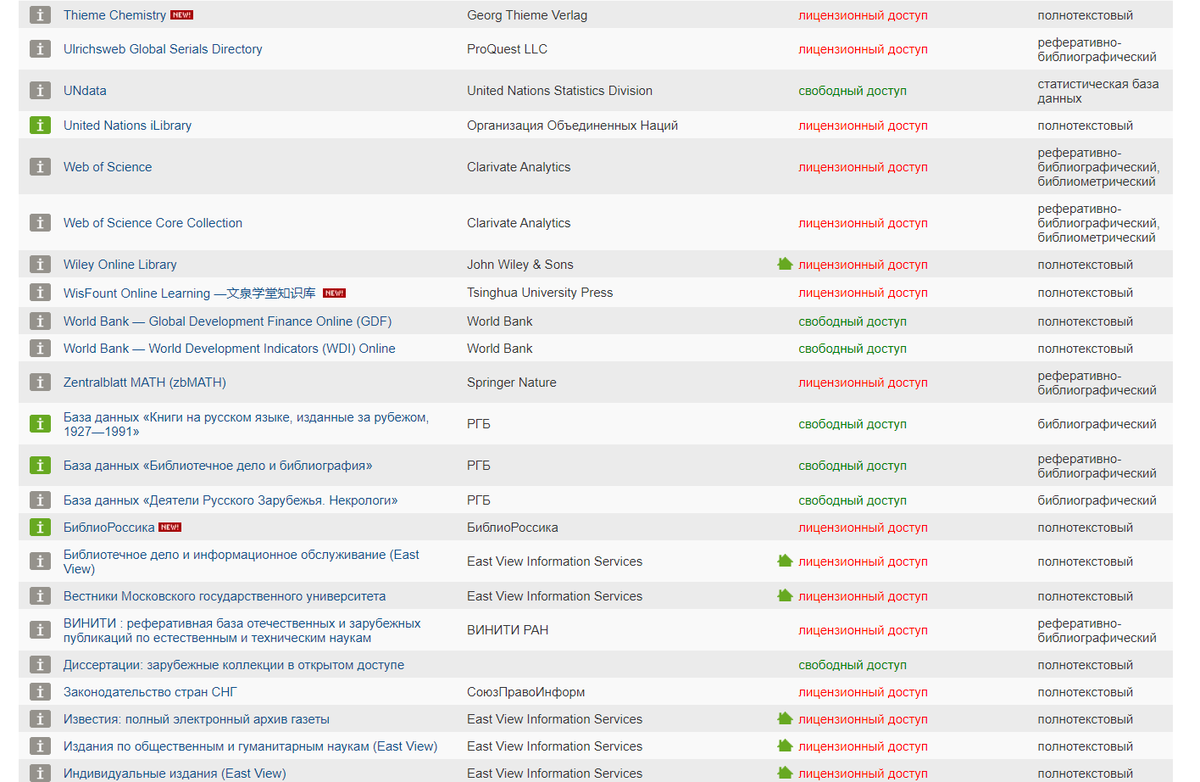Click info icon for World Bank WDI Online
This screenshot has height=782, width=1200.
tap(40, 349)
